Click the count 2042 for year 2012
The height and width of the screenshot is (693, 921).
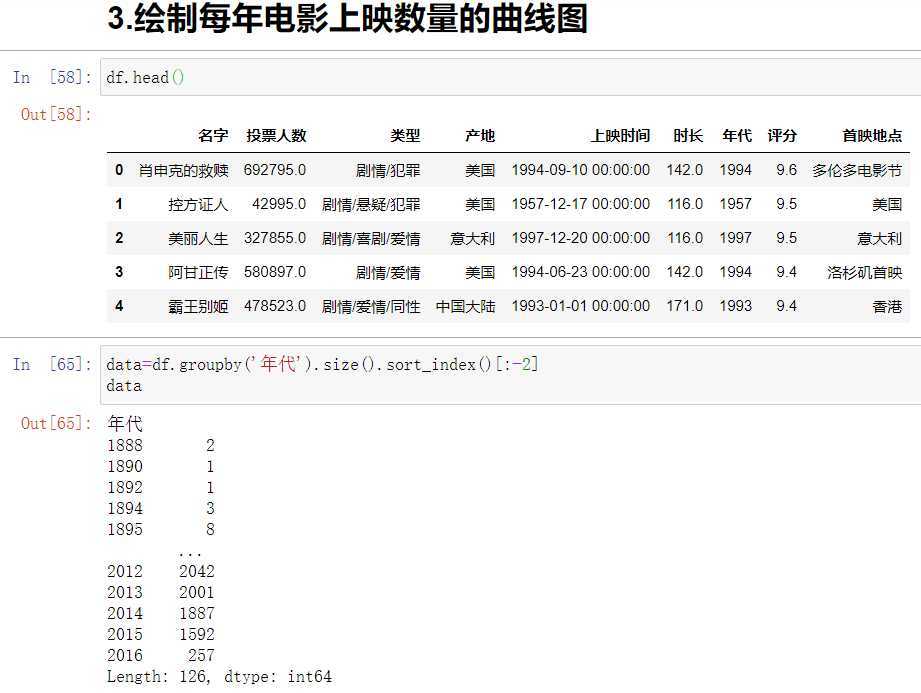coord(197,571)
